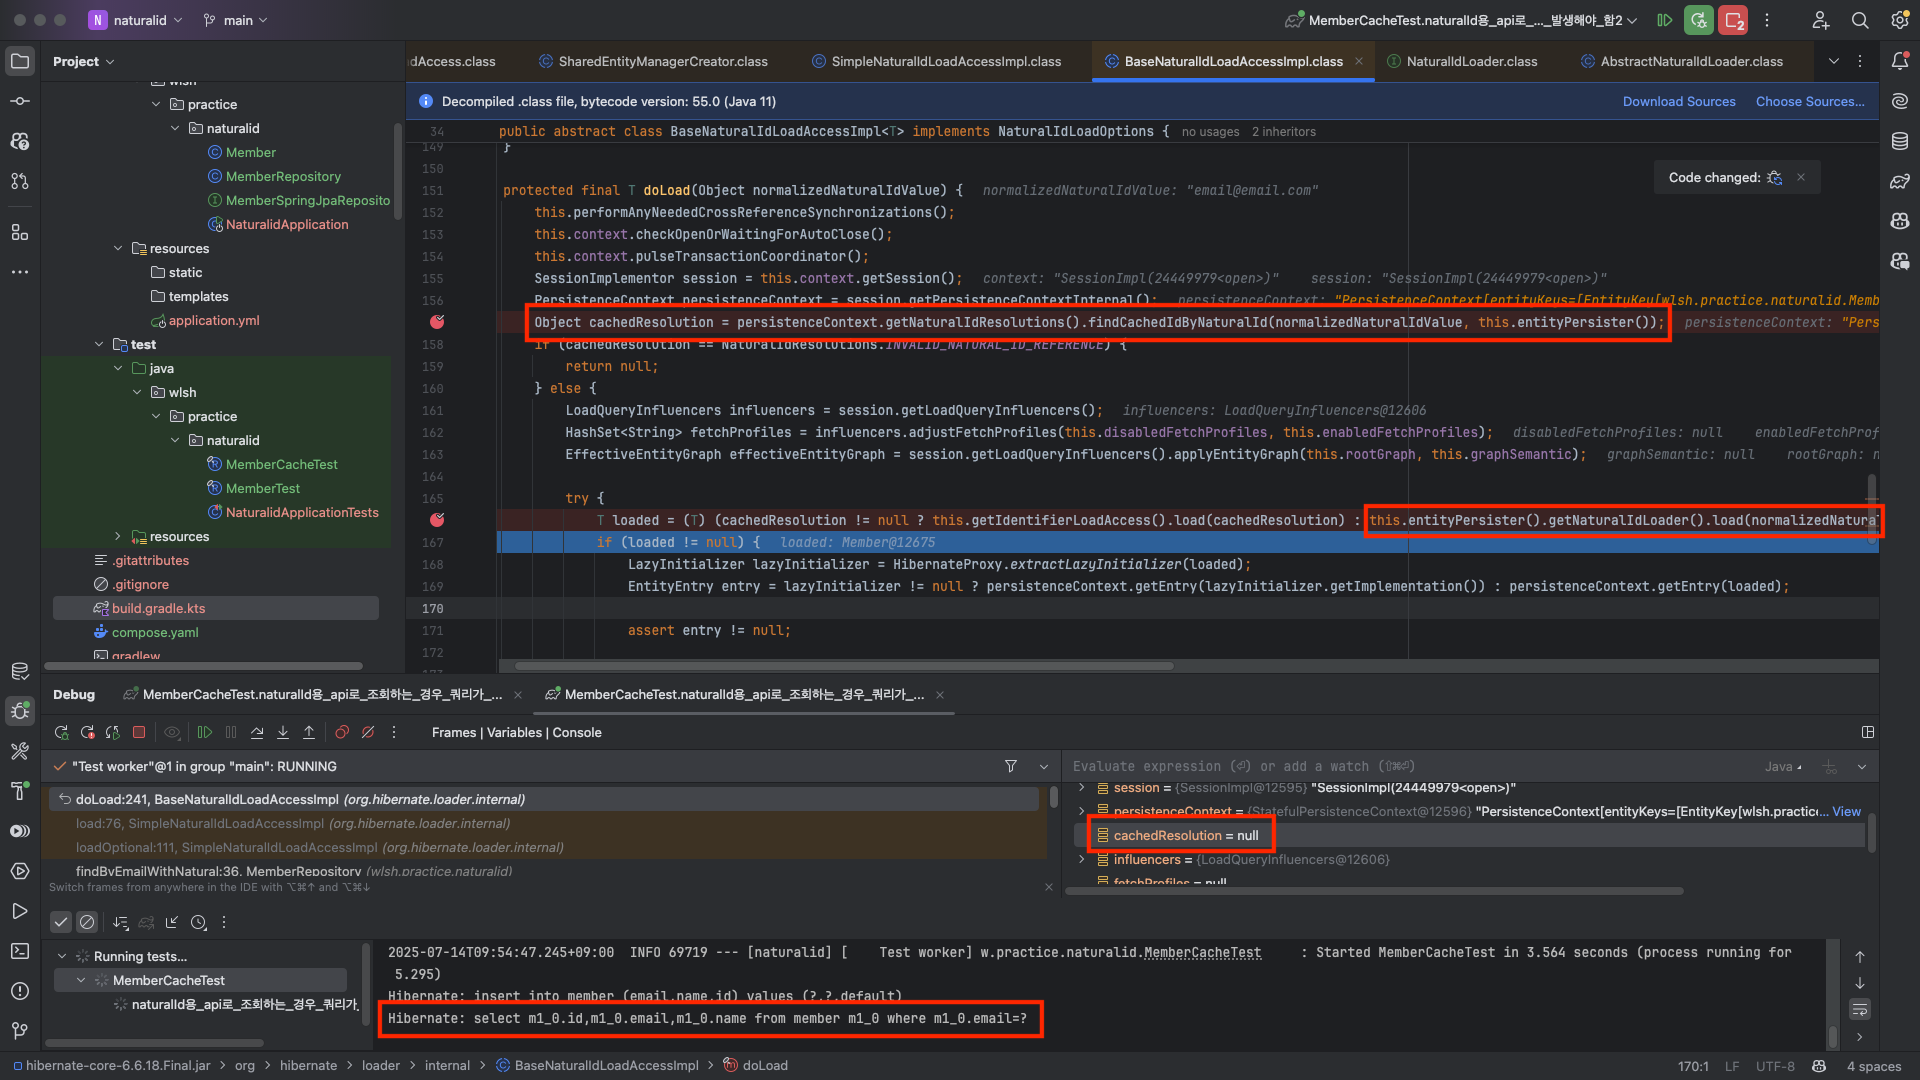Click red Stop button with badge 2 in title bar
This screenshot has height=1080, width=1920.
tap(1733, 20)
